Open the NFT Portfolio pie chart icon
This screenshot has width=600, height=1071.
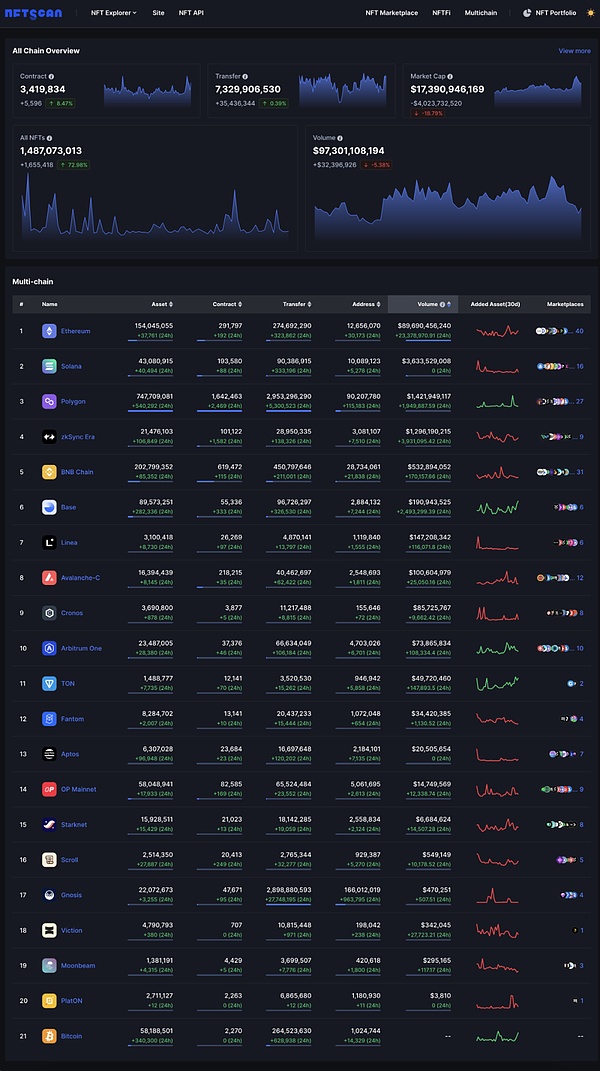coord(527,13)
